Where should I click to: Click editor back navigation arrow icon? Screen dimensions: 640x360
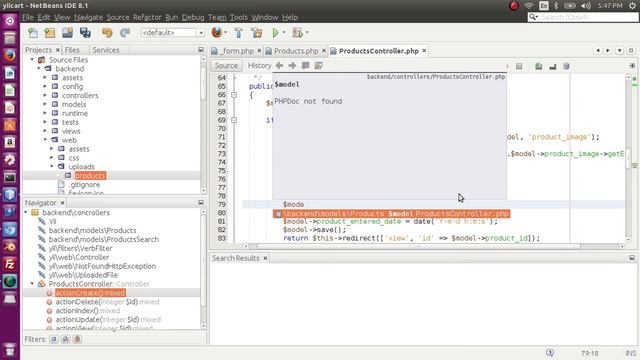coord(279,65)
